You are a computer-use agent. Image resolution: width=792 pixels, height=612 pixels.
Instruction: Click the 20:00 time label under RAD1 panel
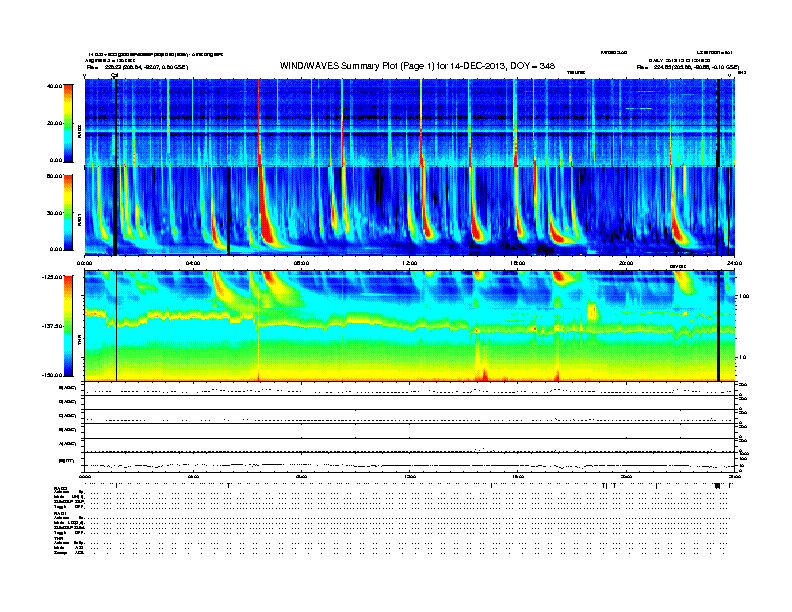626,263
